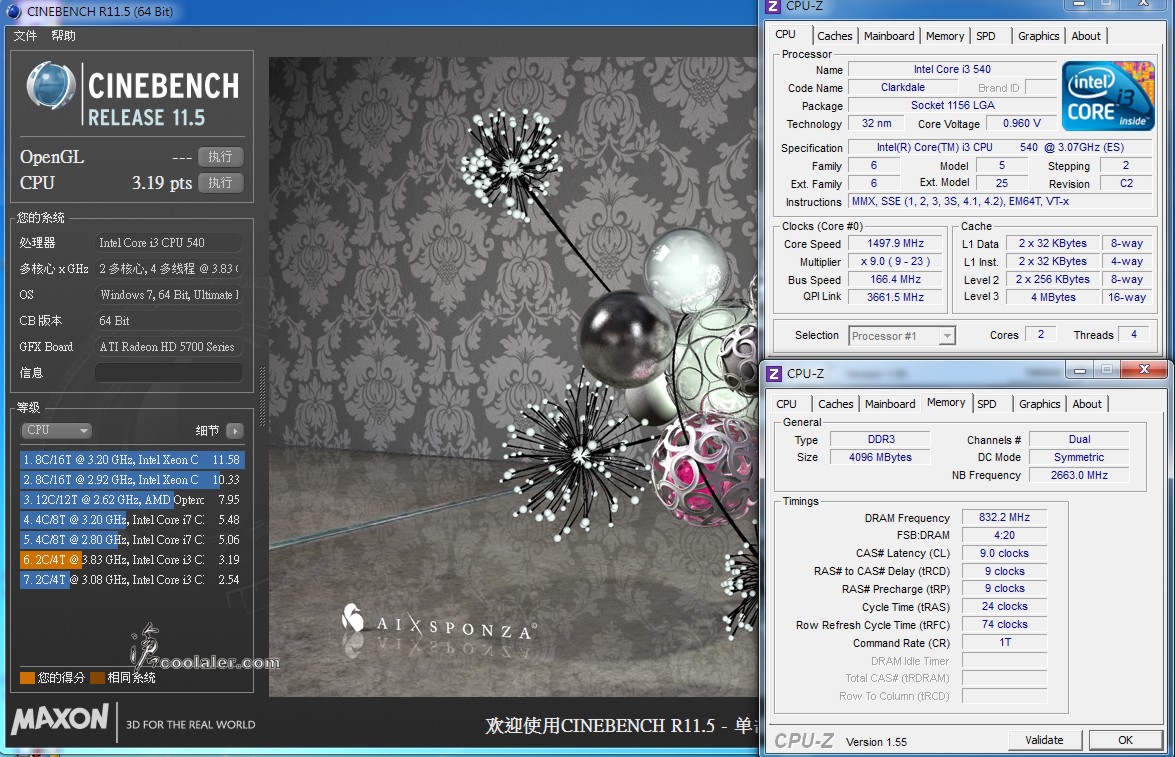
Task: Select ranking row 6 2C/4T 3.83 GHz
Action: click(132, 560)
